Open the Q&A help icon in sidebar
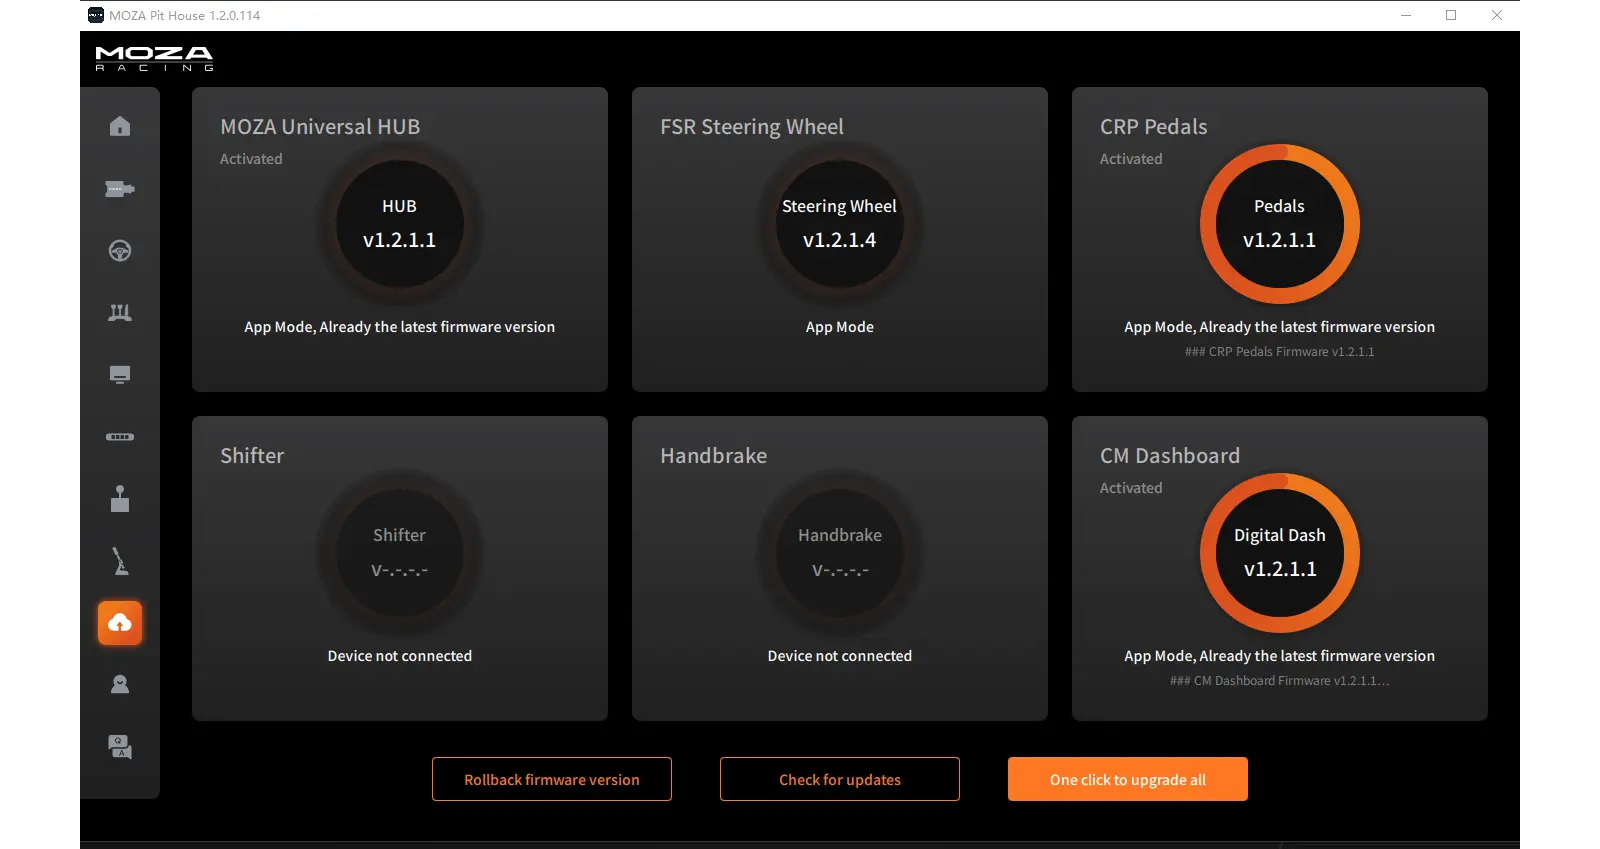The width and height of the screenshot is (1600, 849). [120, 747]
